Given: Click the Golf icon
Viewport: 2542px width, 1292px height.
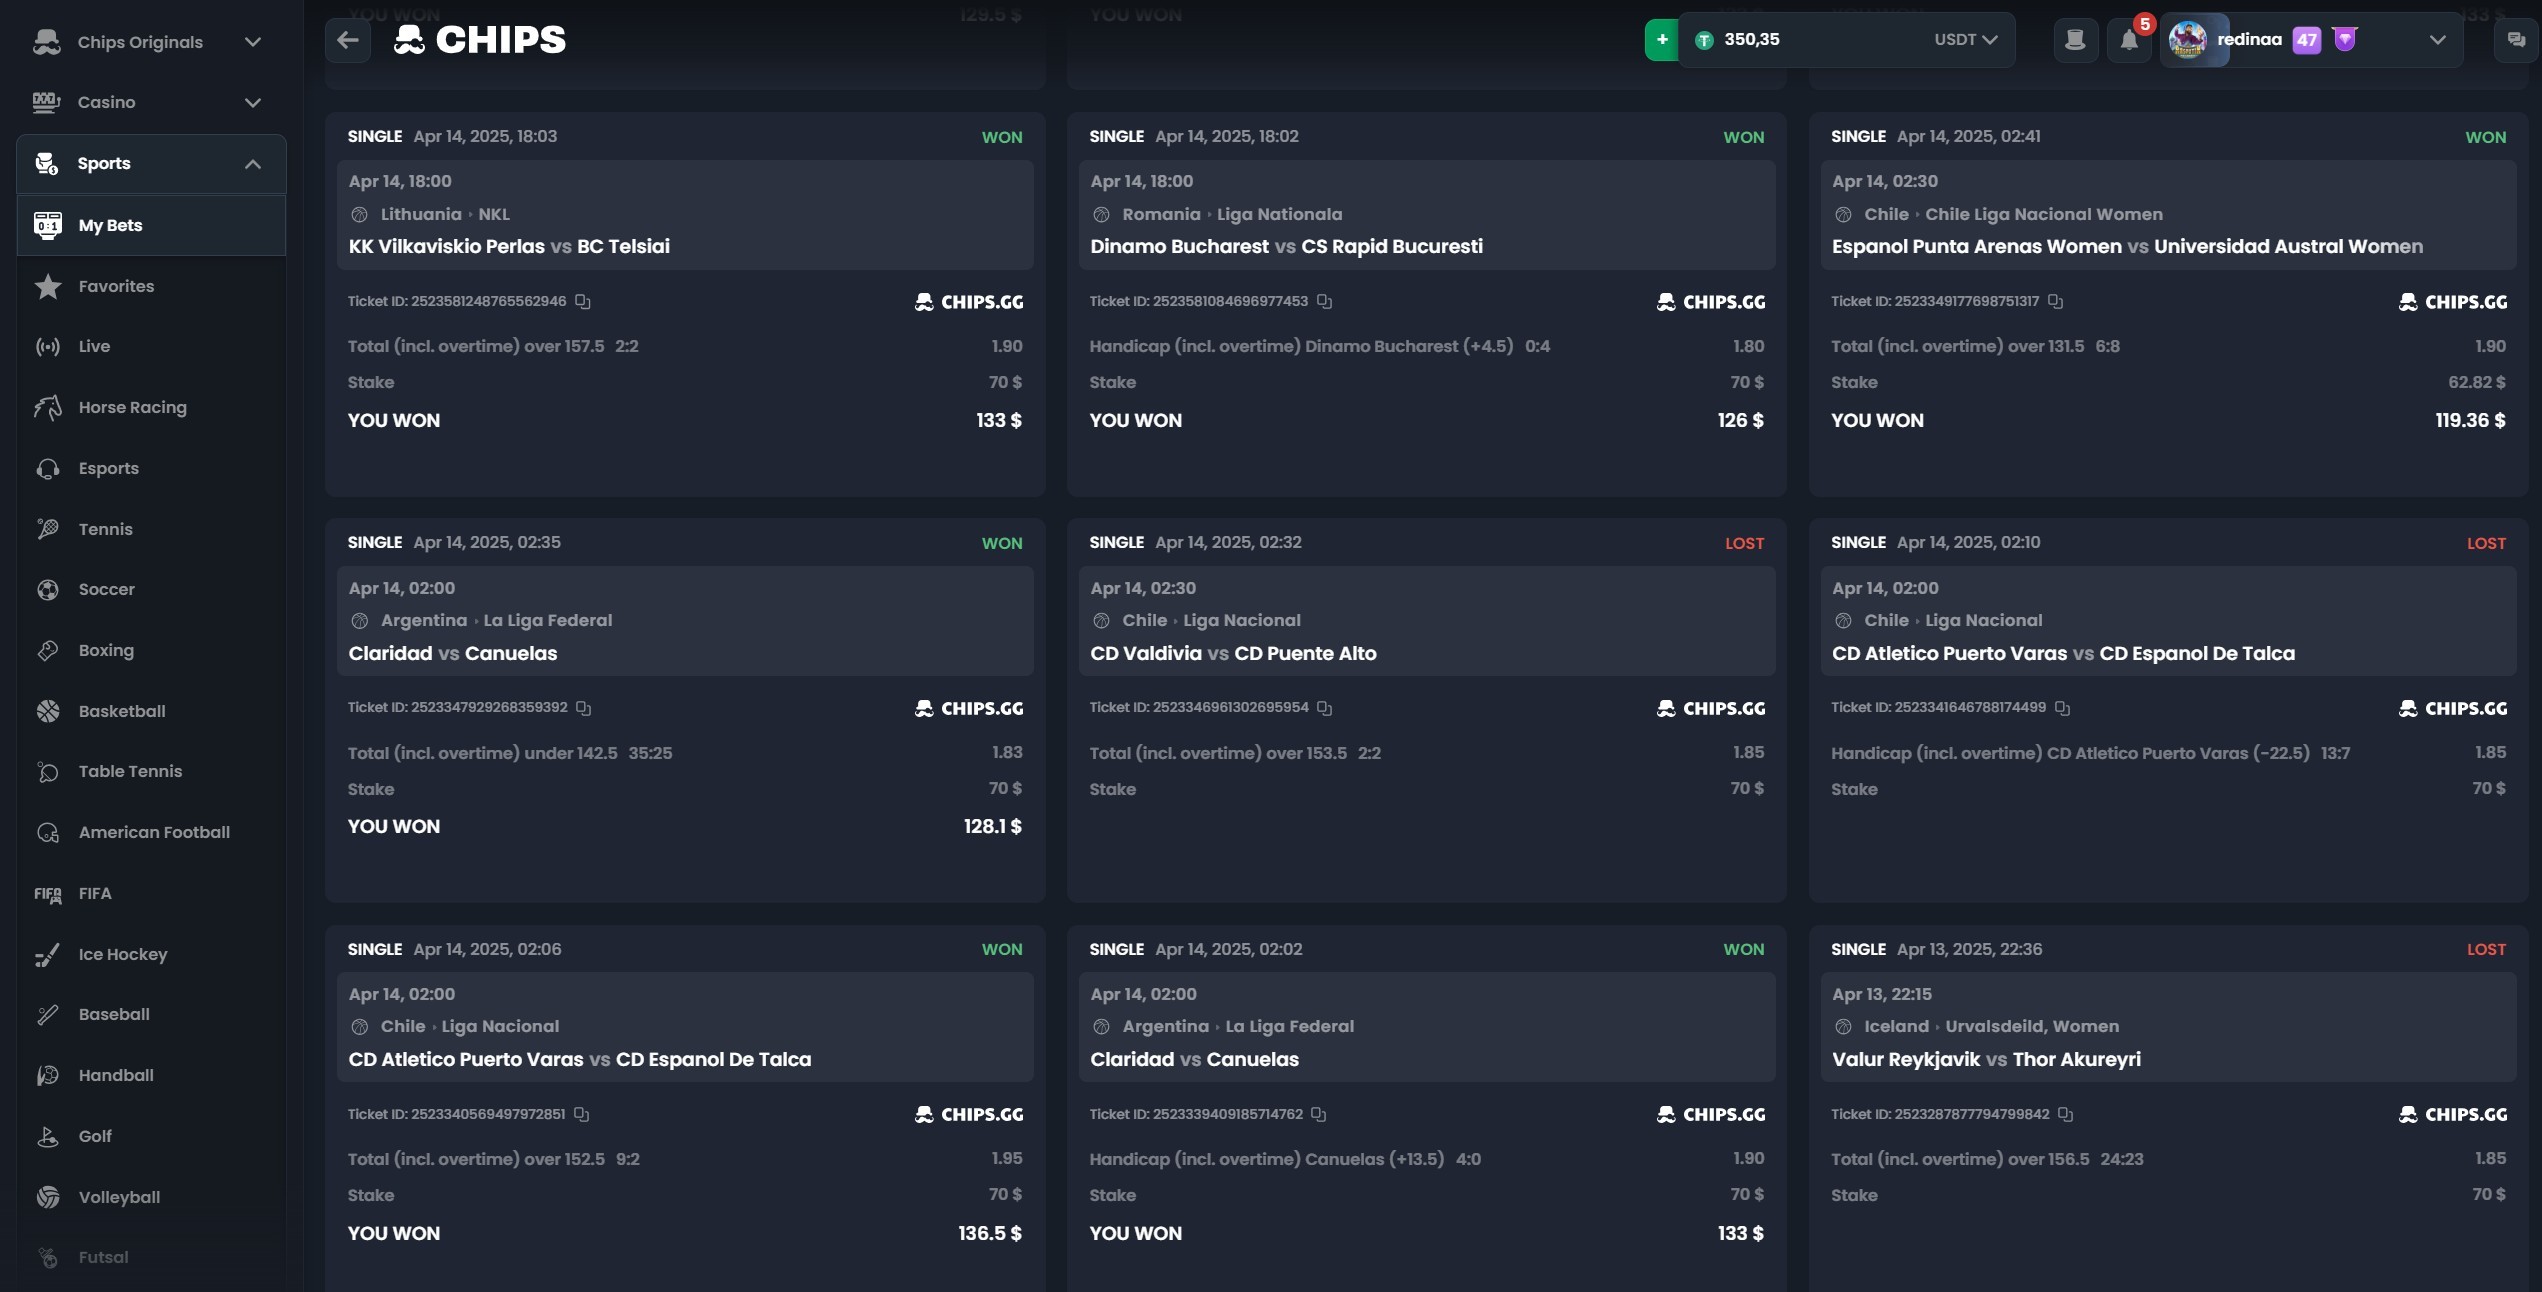Looking at the screenshot, I should 48,1137.
